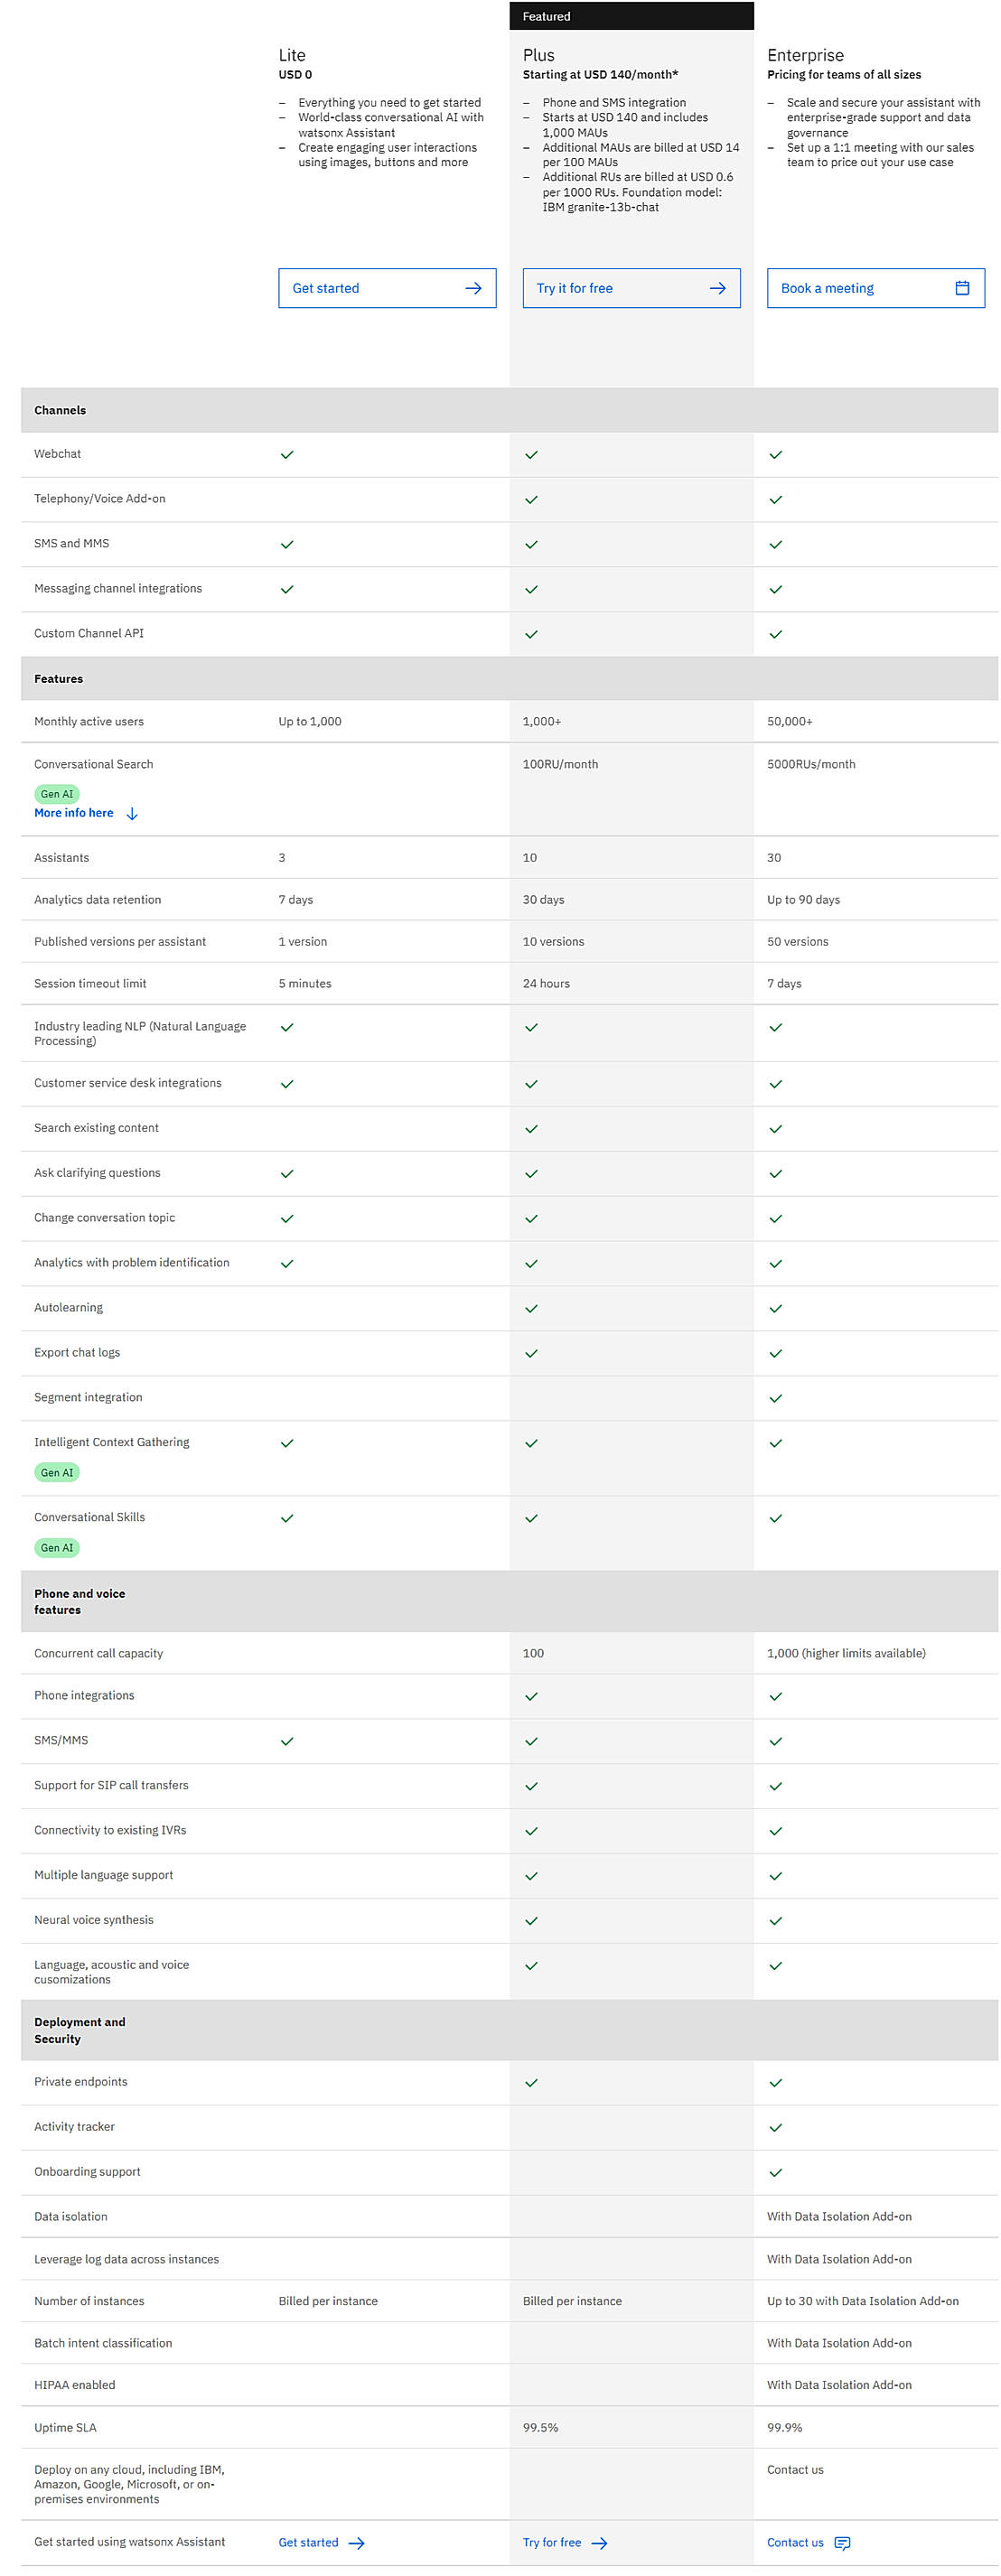Click the 'Starting at USD 140/month*' price text
1001x2576 pixels.
600,75
